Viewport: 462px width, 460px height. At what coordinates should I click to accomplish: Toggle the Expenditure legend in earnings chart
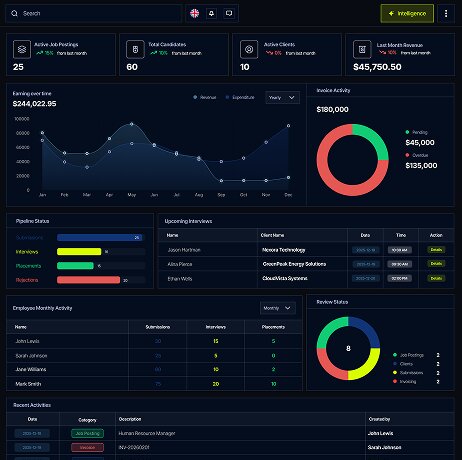click(240, 97)
